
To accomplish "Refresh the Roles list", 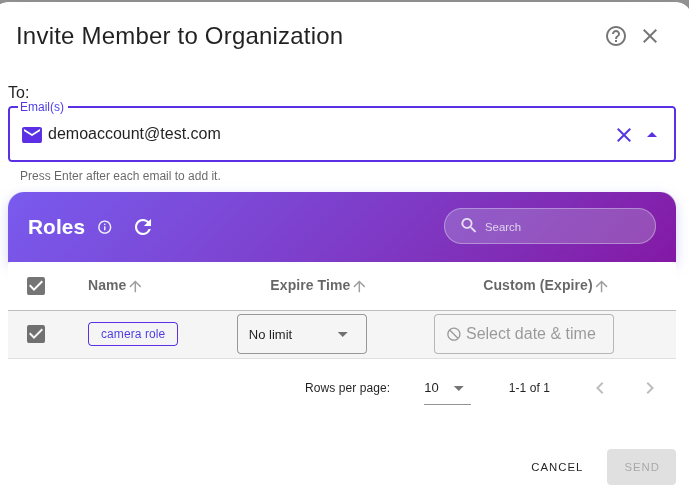I will coord(143,227).
